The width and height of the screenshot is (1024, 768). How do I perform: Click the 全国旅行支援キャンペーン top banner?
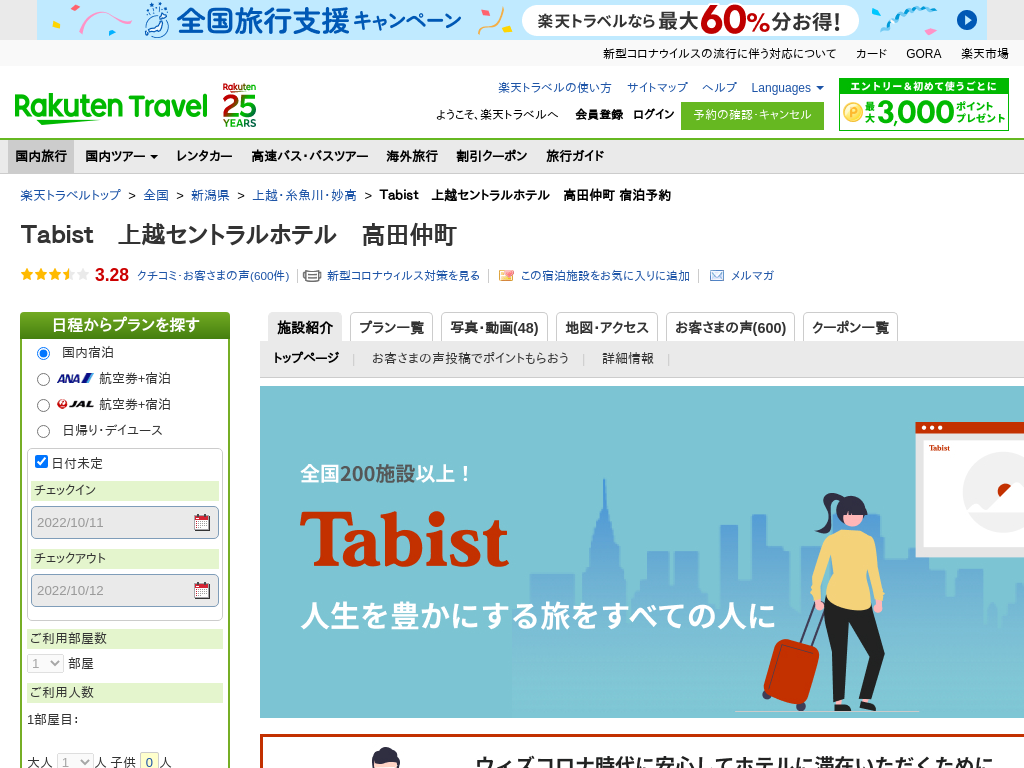512,20
